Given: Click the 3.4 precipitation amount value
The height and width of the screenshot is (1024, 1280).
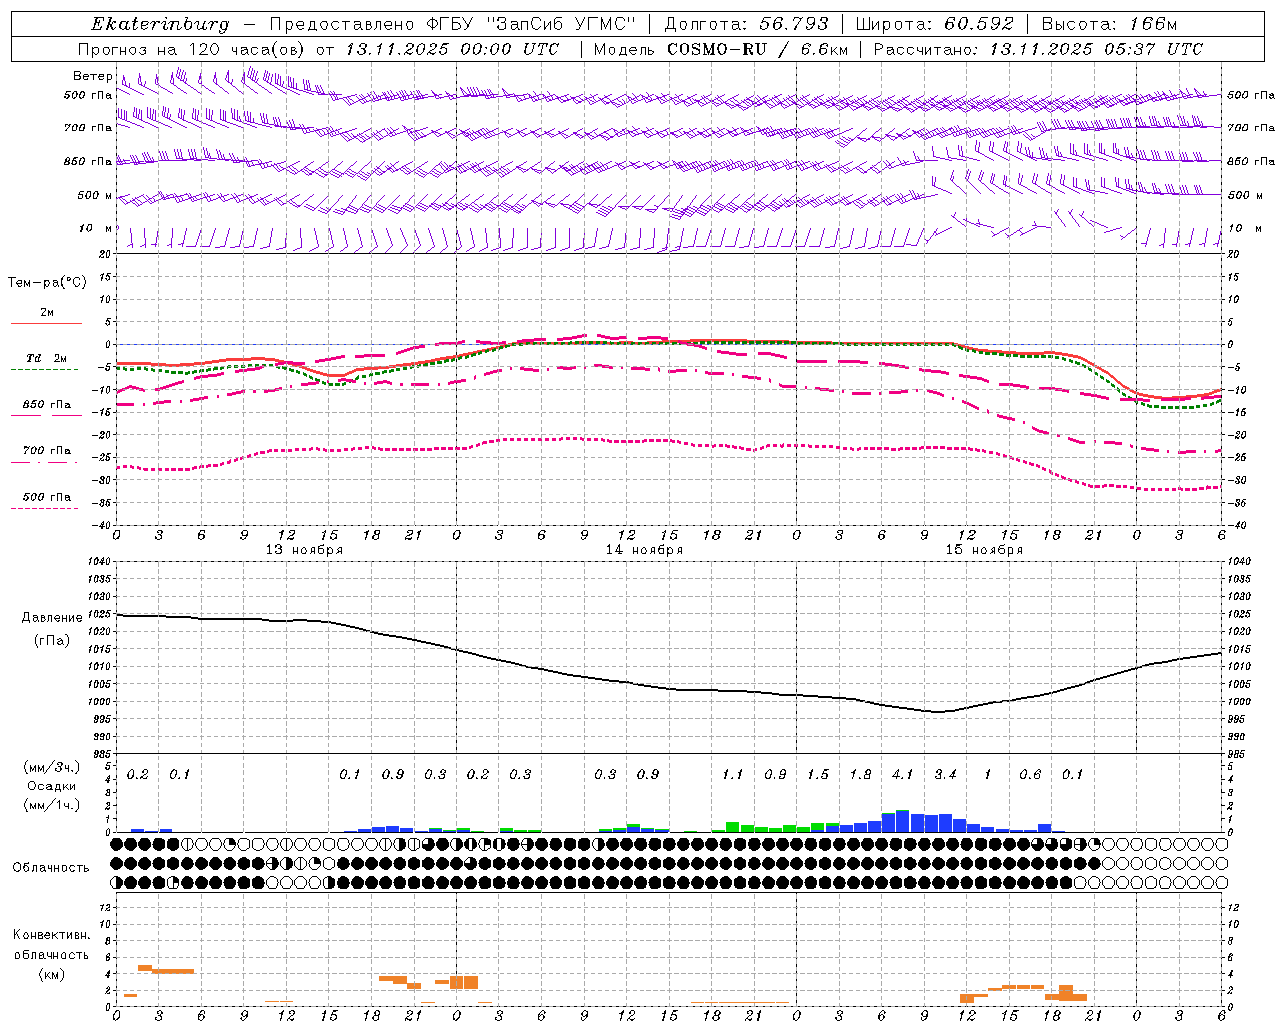Looking at the screenshot, I should point(945,774).
